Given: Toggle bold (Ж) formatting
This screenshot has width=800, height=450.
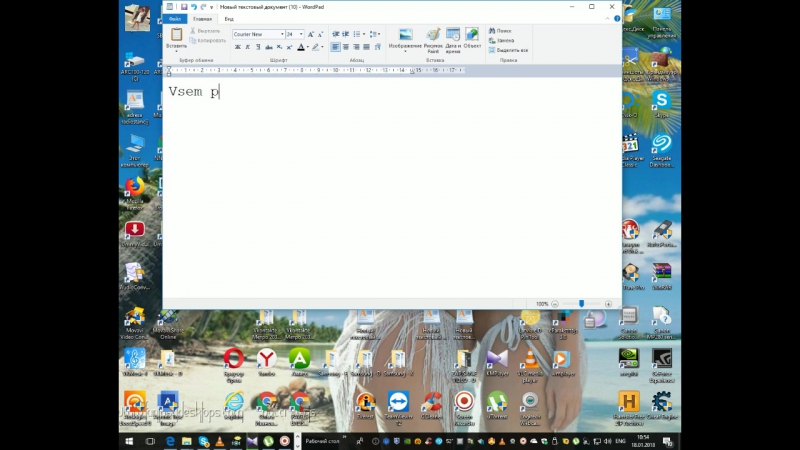Looking at the screenshot, I should click(x=237, y=47).
